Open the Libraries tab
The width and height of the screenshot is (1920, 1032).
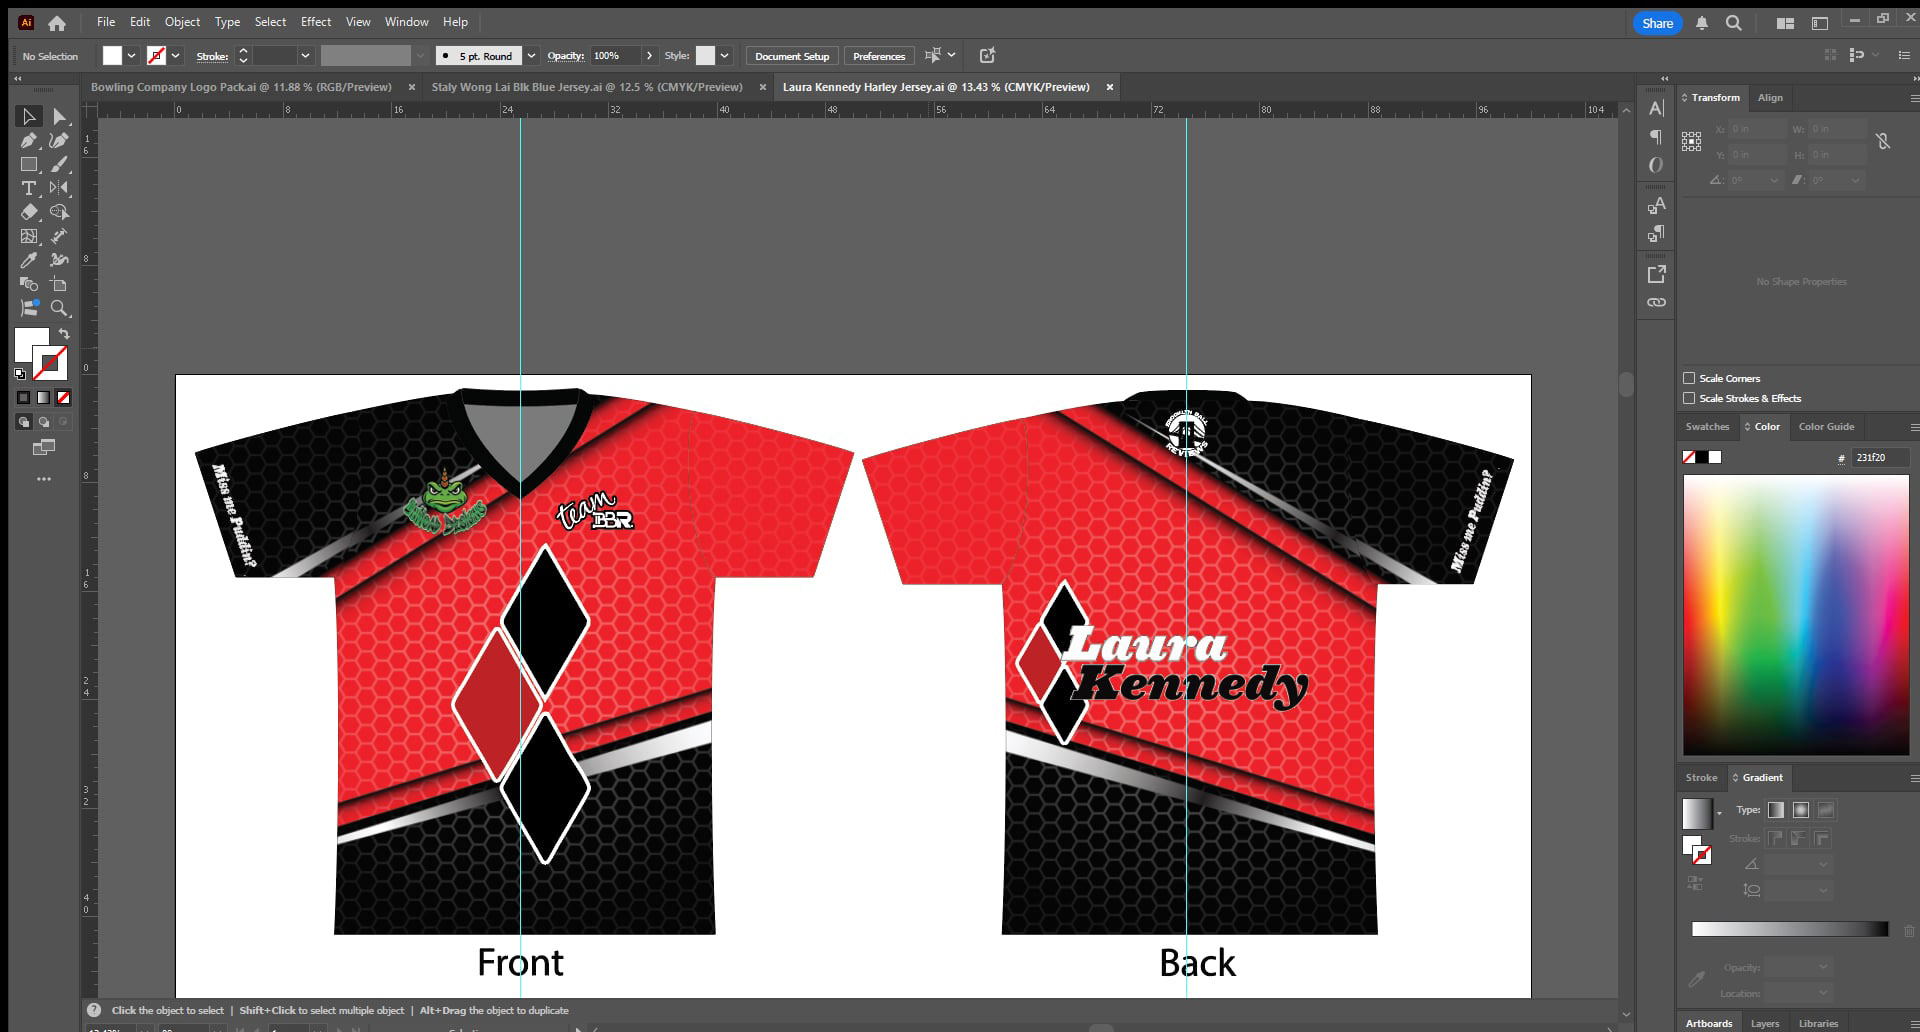1818,1023
